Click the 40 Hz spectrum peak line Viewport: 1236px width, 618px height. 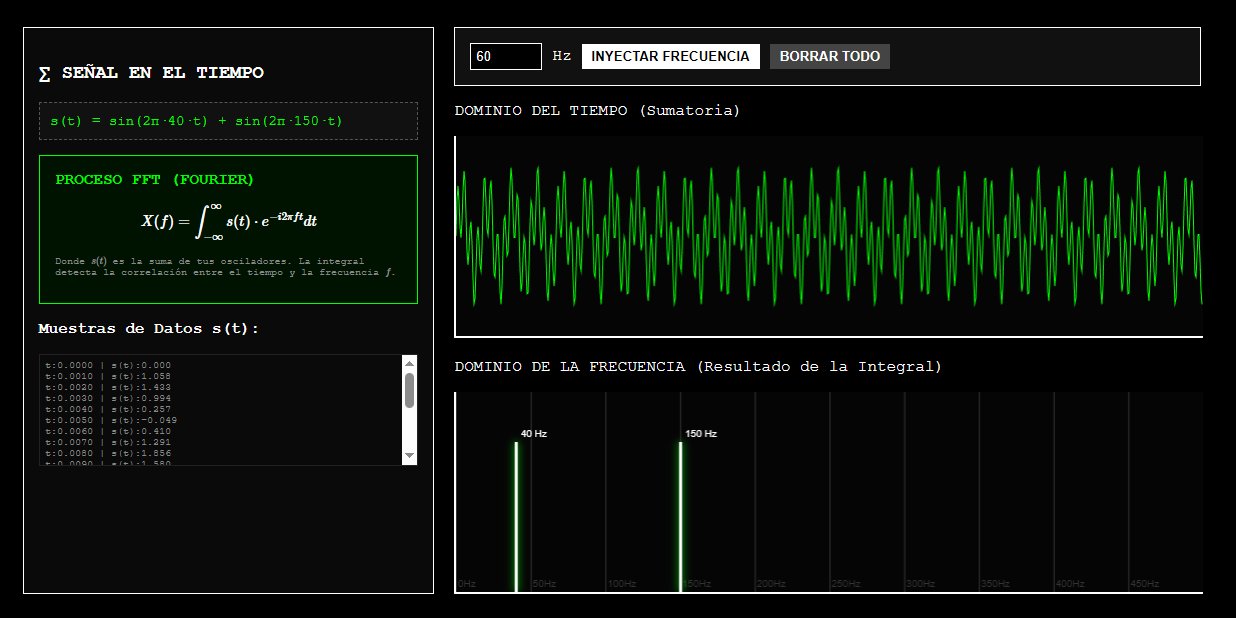pyautogui.click(x=516, y=517)
